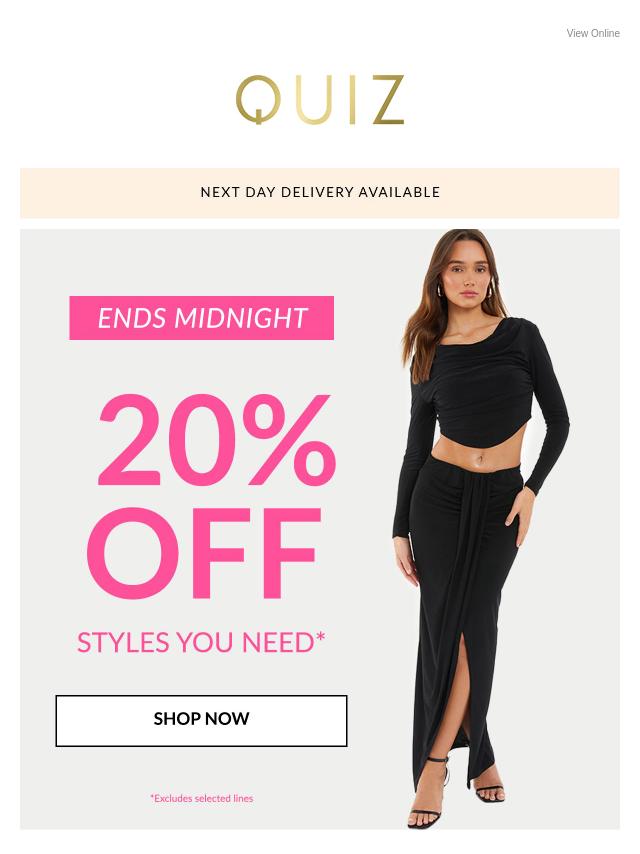Open the View Online link

pyautogui.click(x=593, y=33)
